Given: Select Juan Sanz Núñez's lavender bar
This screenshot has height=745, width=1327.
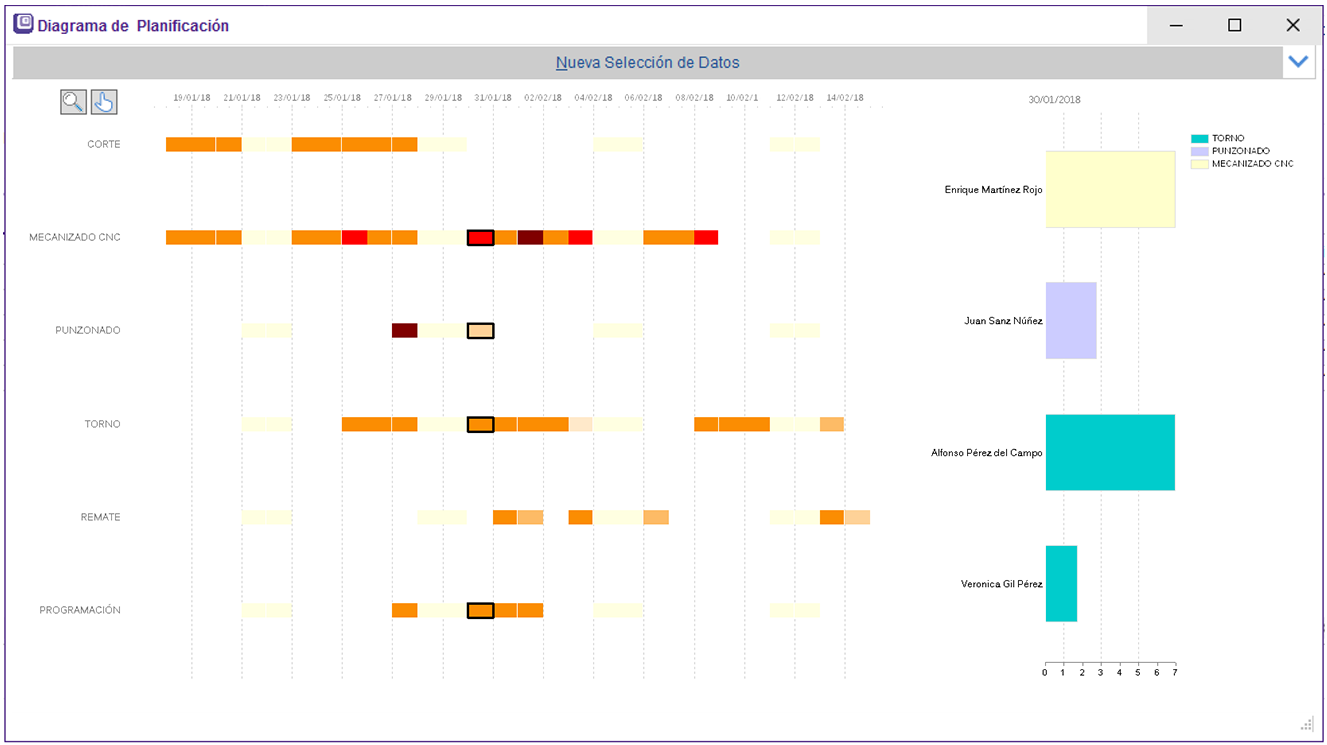Looking at the screenshot, I should (x=1071, y=320).
